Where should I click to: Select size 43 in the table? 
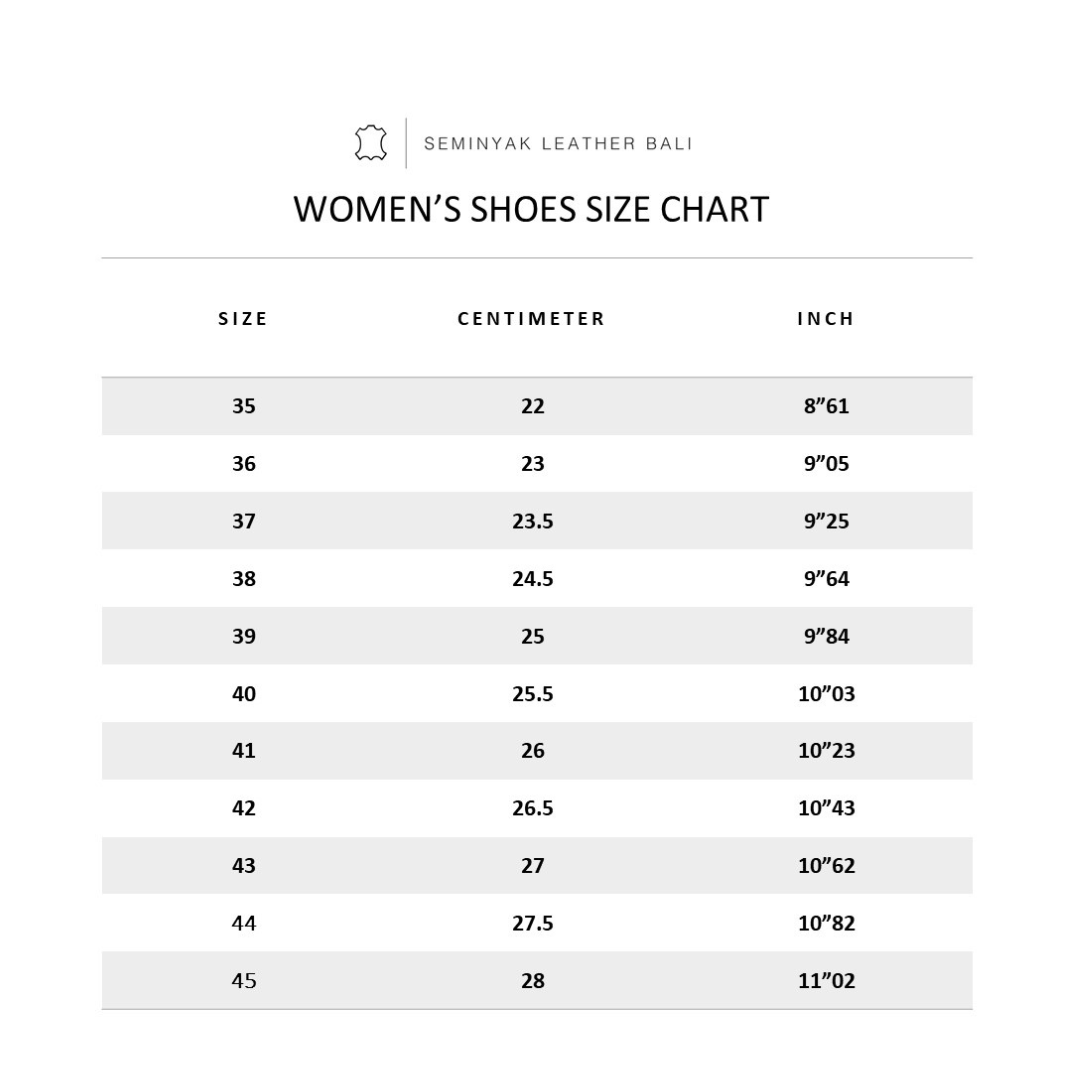coord(244,866)
